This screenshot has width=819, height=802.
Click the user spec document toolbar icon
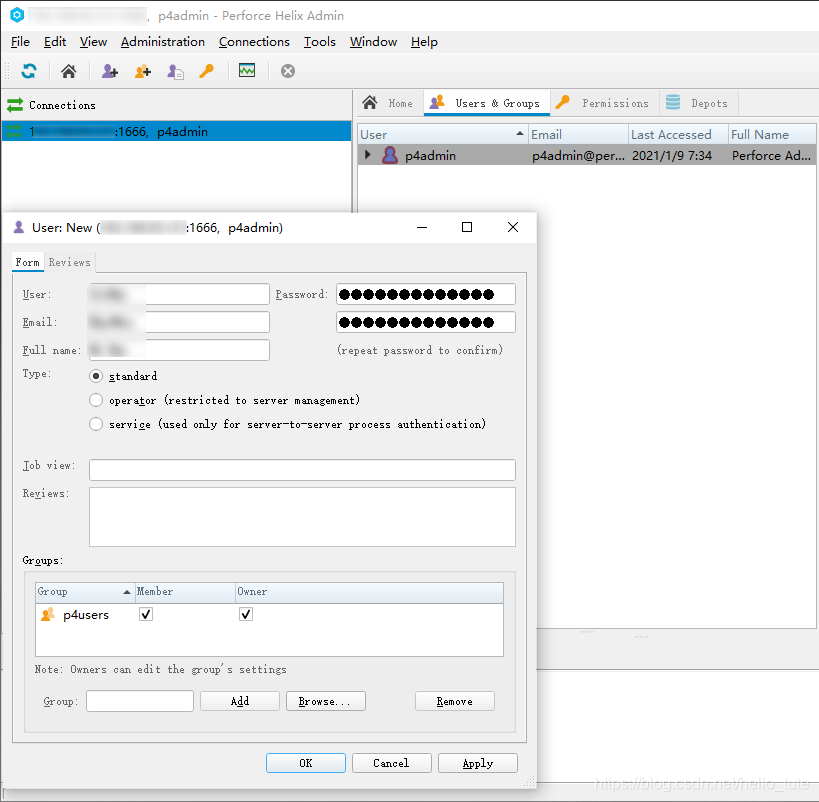pos(176,71)
